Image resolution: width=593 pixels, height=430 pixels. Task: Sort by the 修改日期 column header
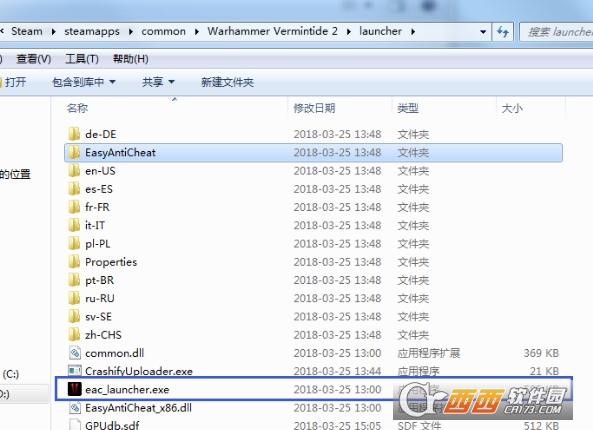click(314, 109)
